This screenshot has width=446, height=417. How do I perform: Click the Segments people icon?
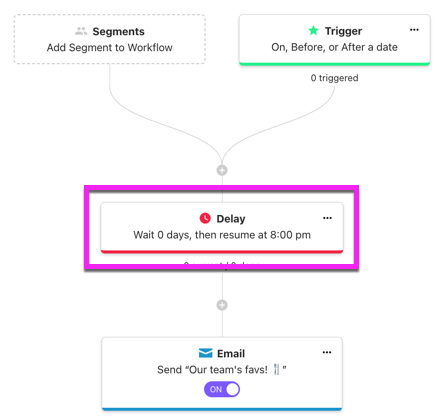(x=81, y=31)
